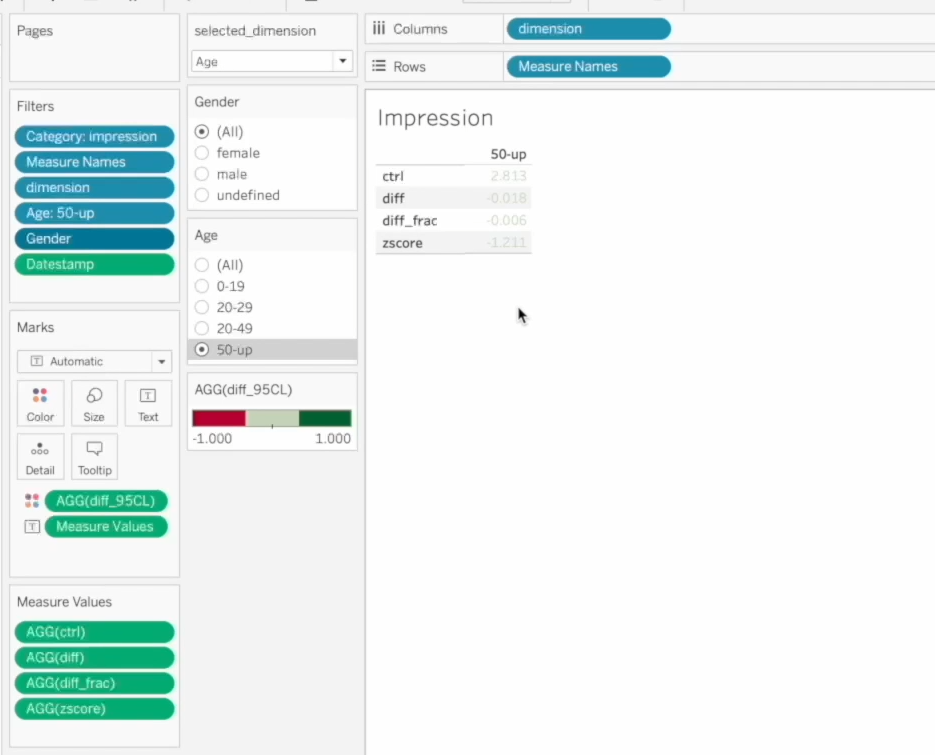Select Measure Names pill on Rows
935x755 pixels.
[589, 66]
